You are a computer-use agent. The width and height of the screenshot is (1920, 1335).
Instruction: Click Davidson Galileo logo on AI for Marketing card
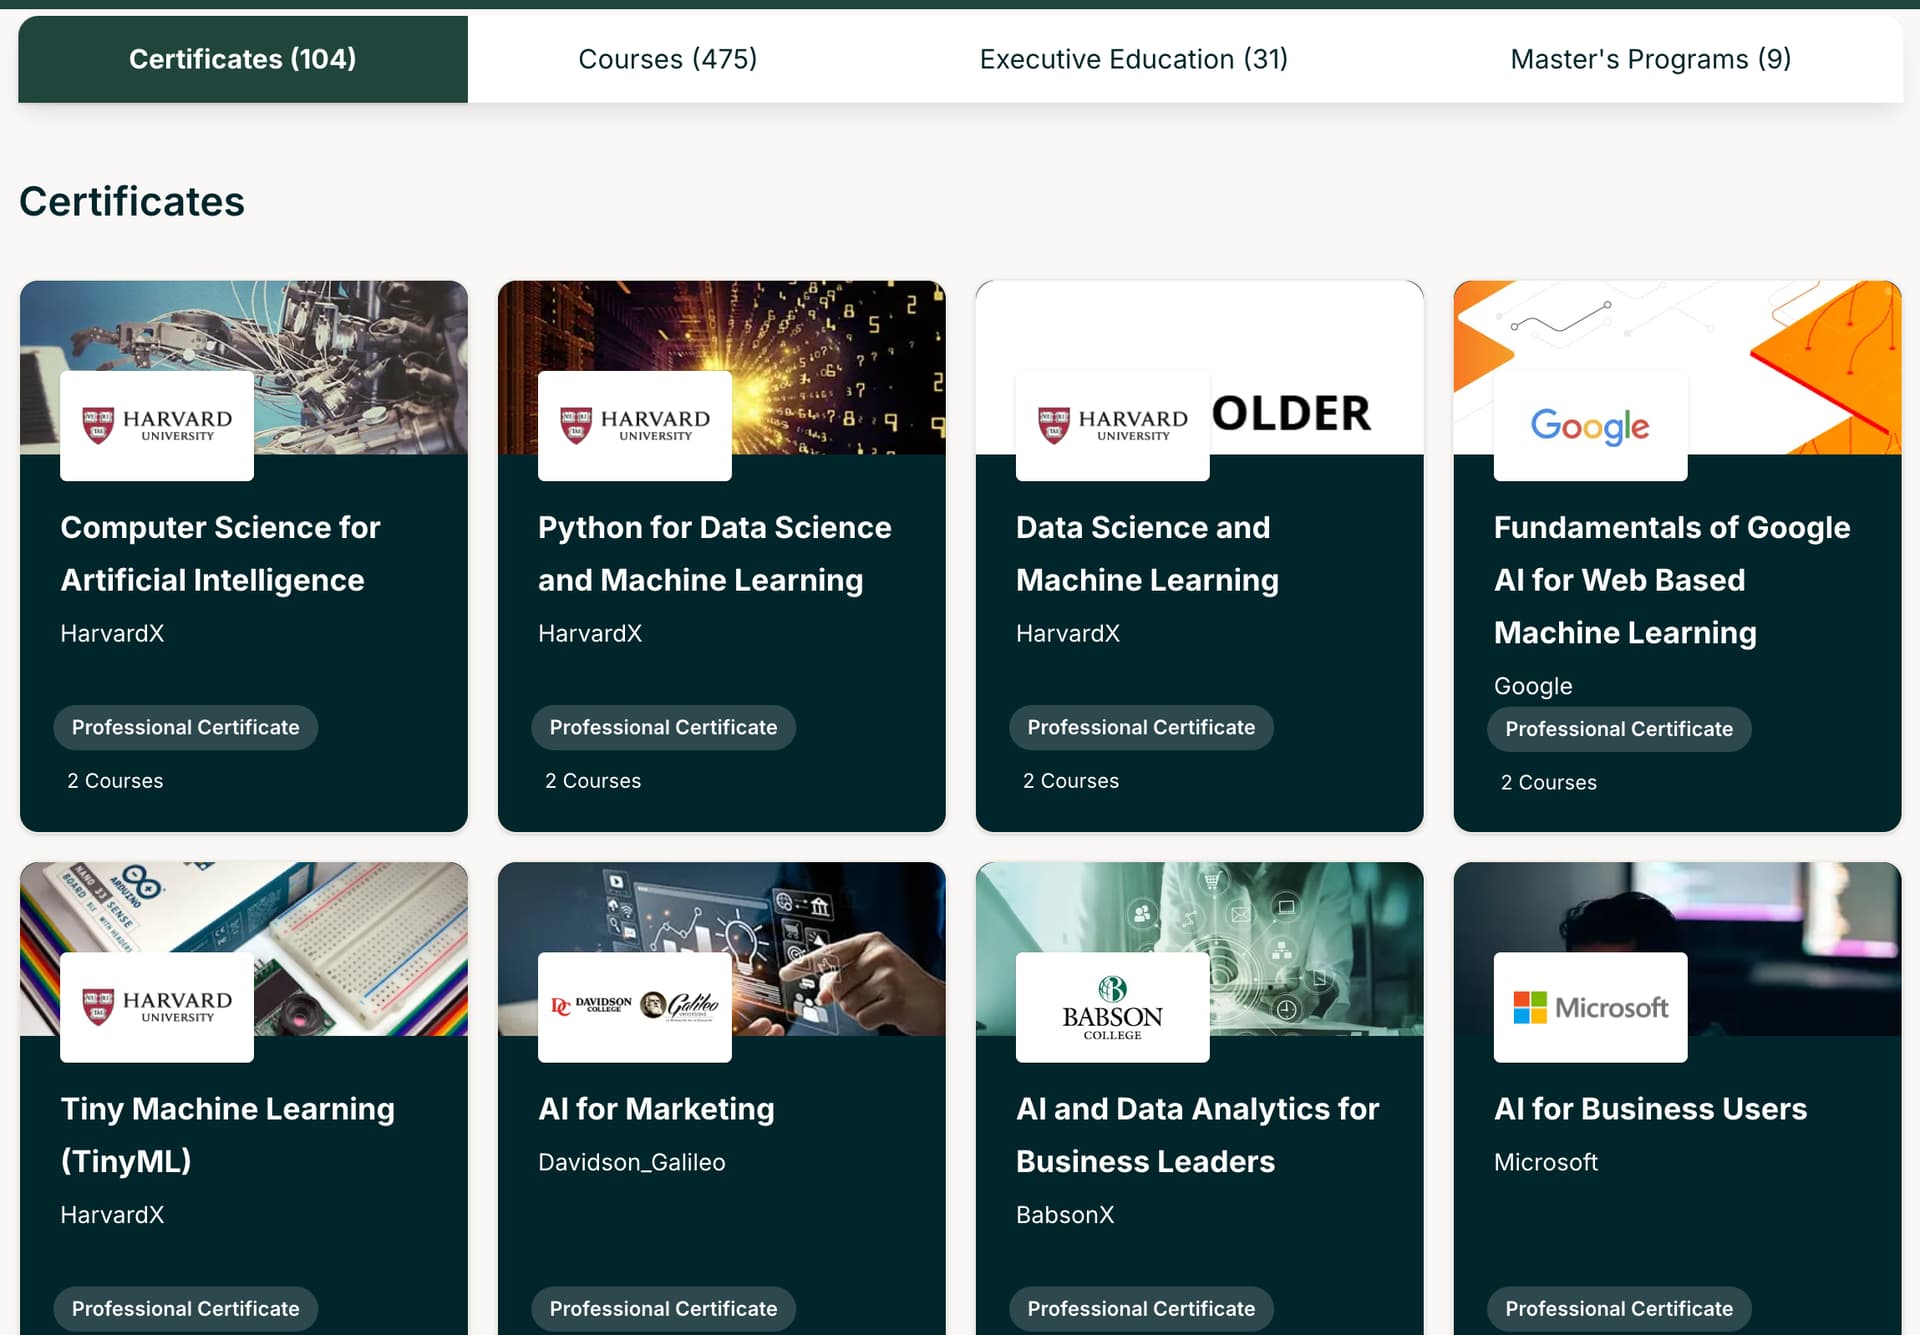click(x=635, y=1007)
